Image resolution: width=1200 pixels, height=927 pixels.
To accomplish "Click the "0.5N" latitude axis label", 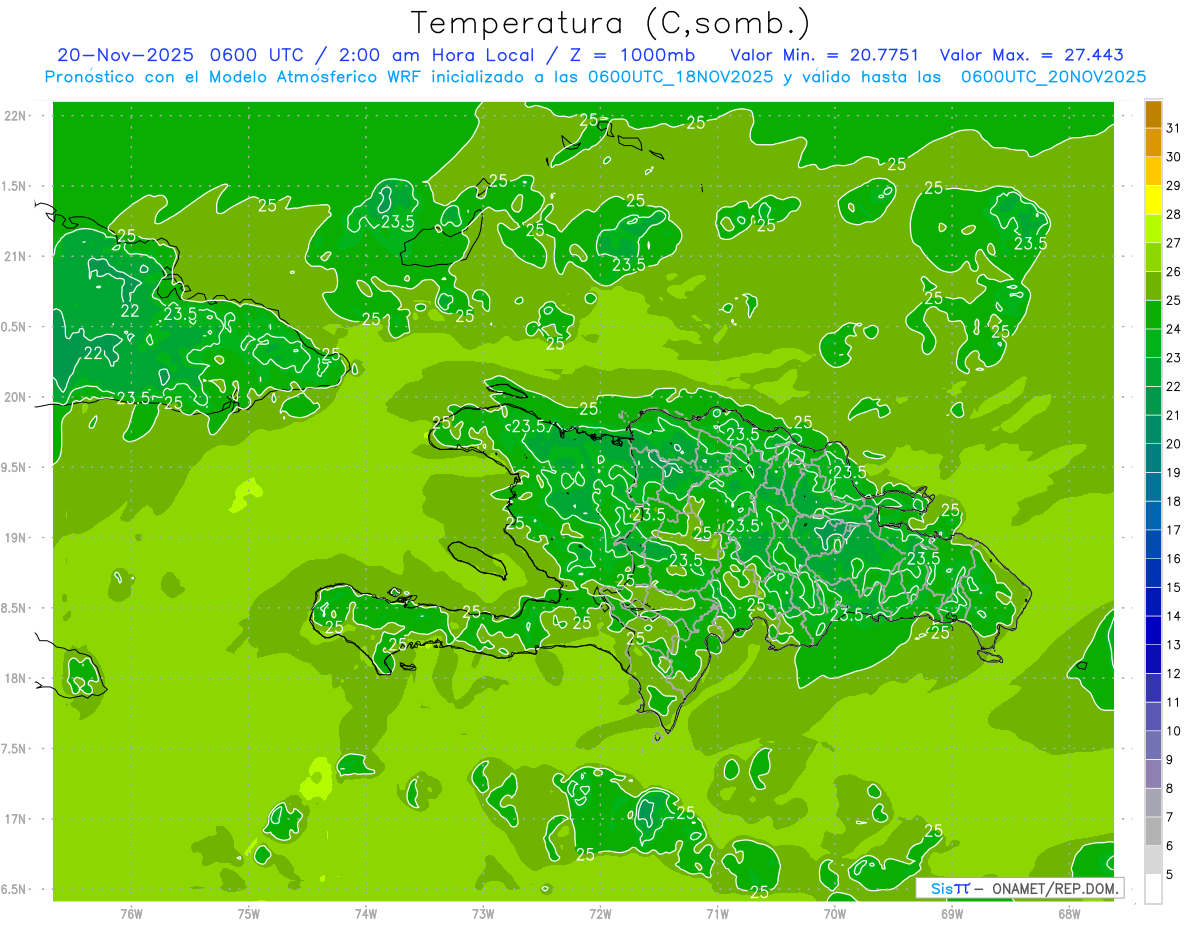I will [15, 327].
